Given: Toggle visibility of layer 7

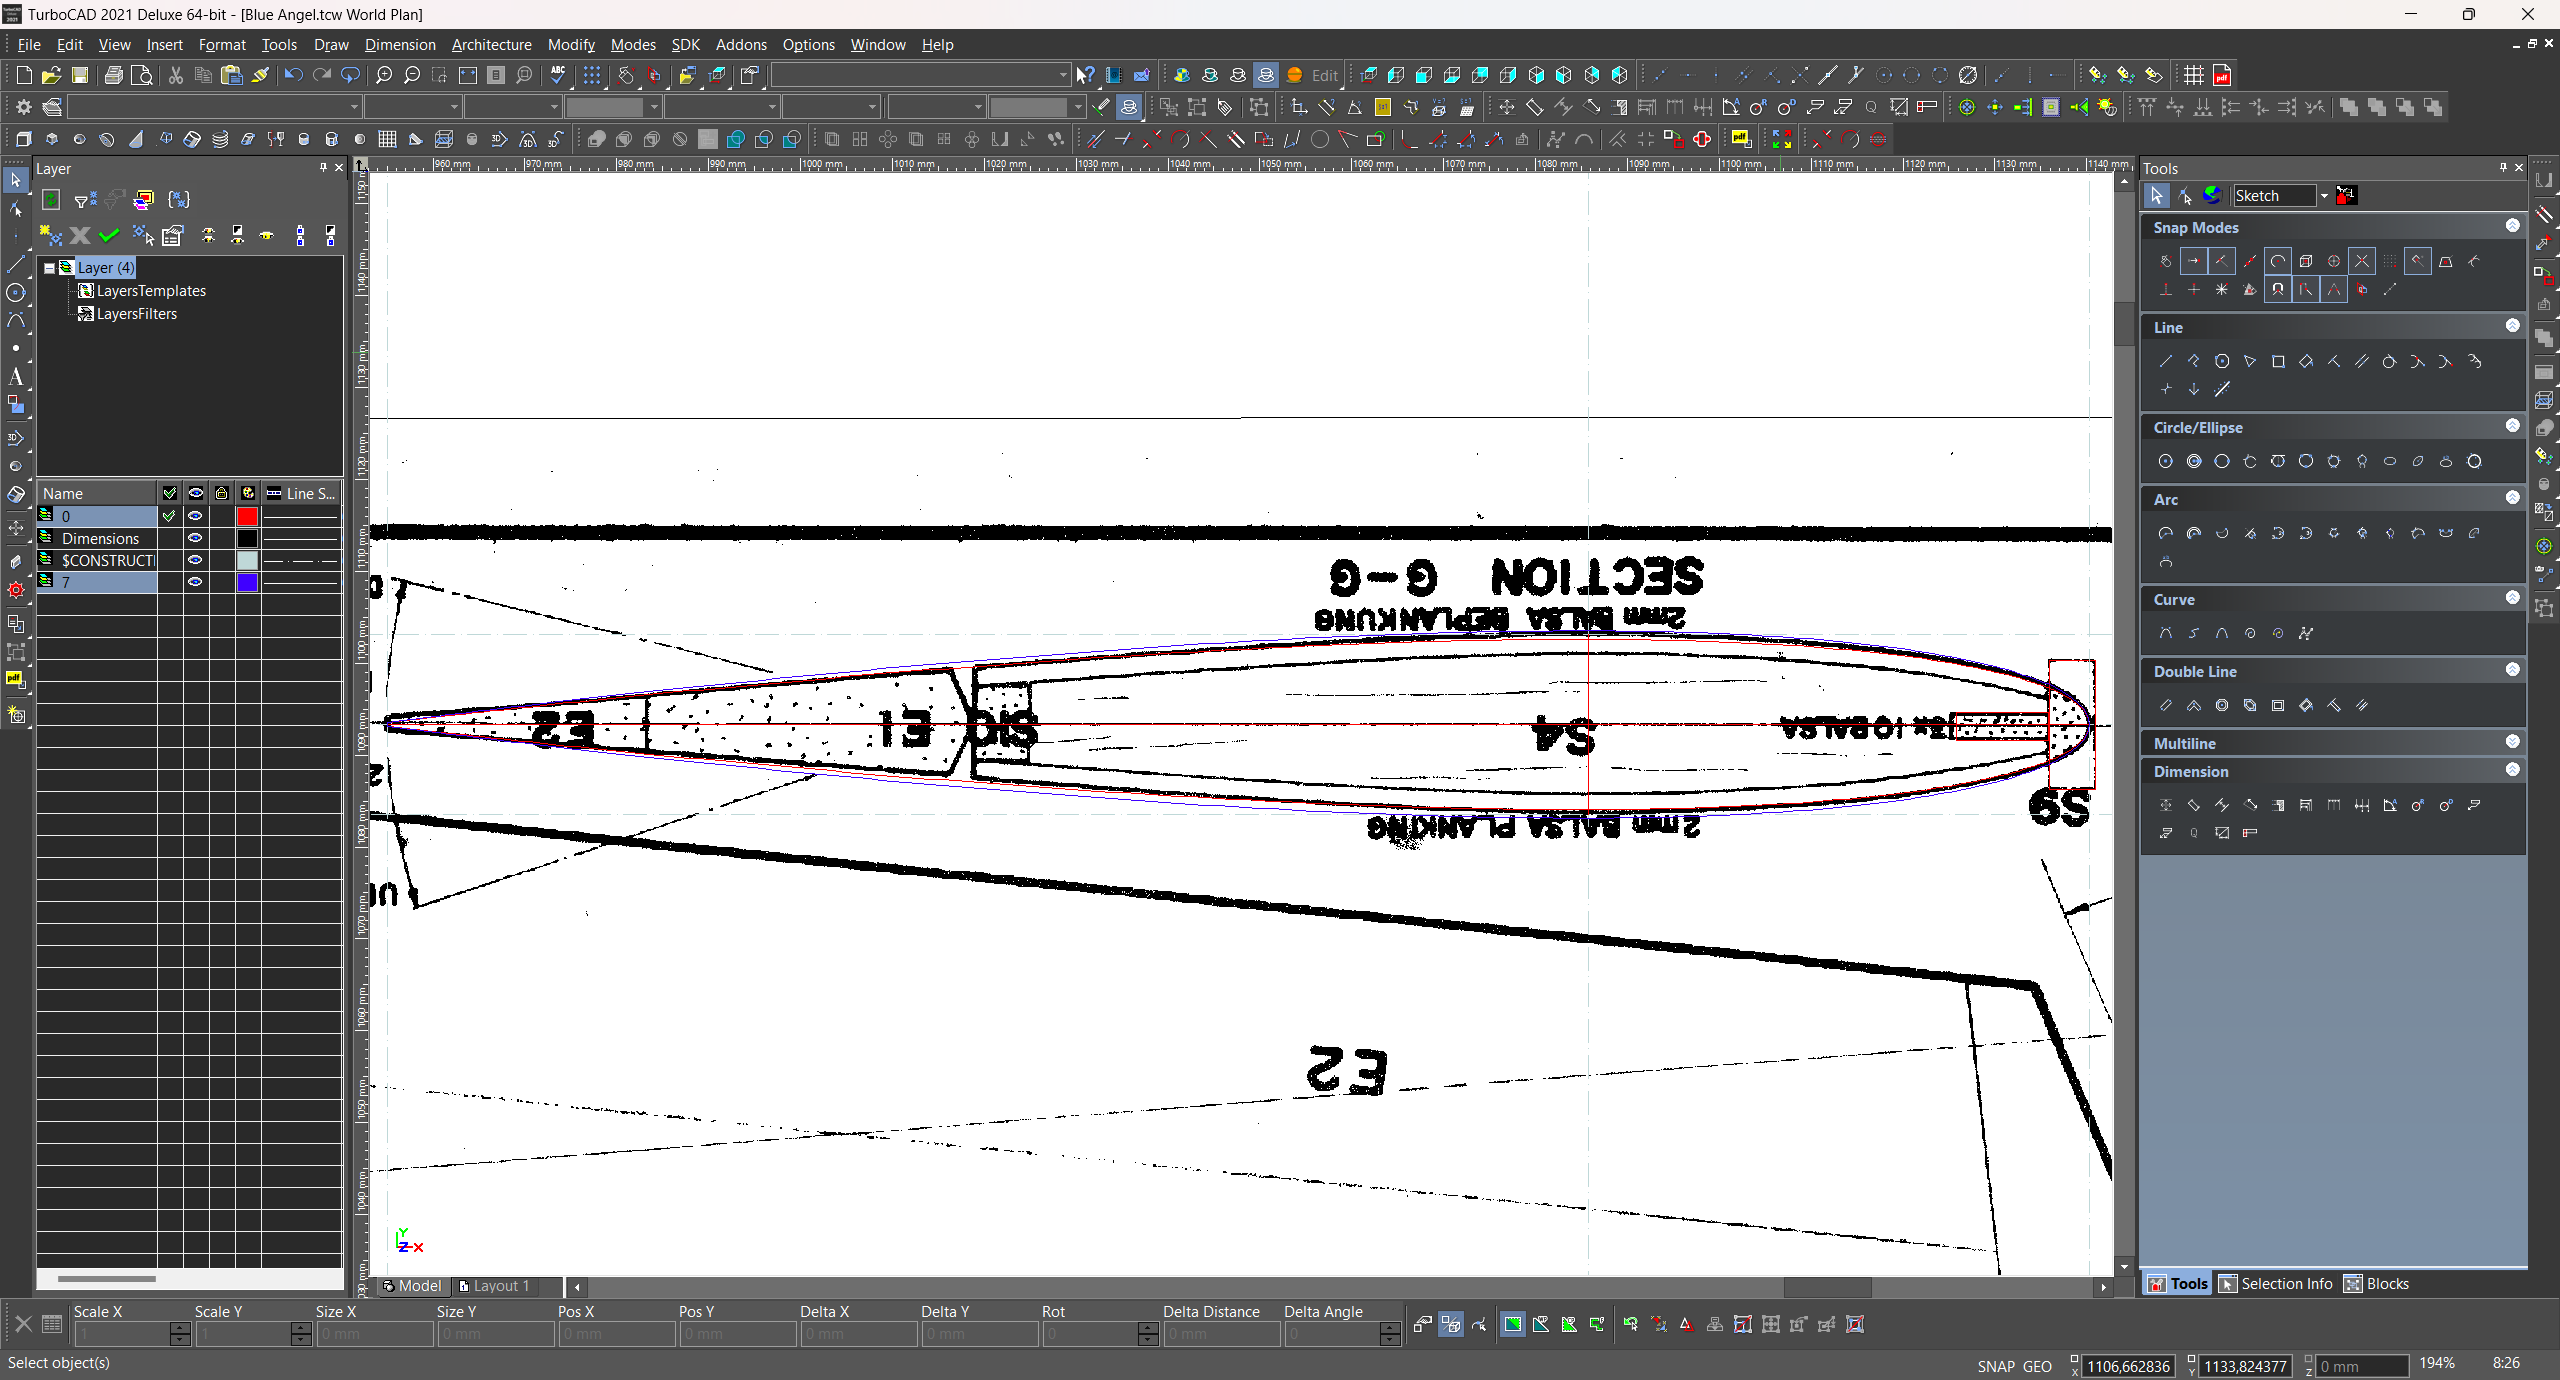Looking at the screenshot, I should tap(196, 582).
